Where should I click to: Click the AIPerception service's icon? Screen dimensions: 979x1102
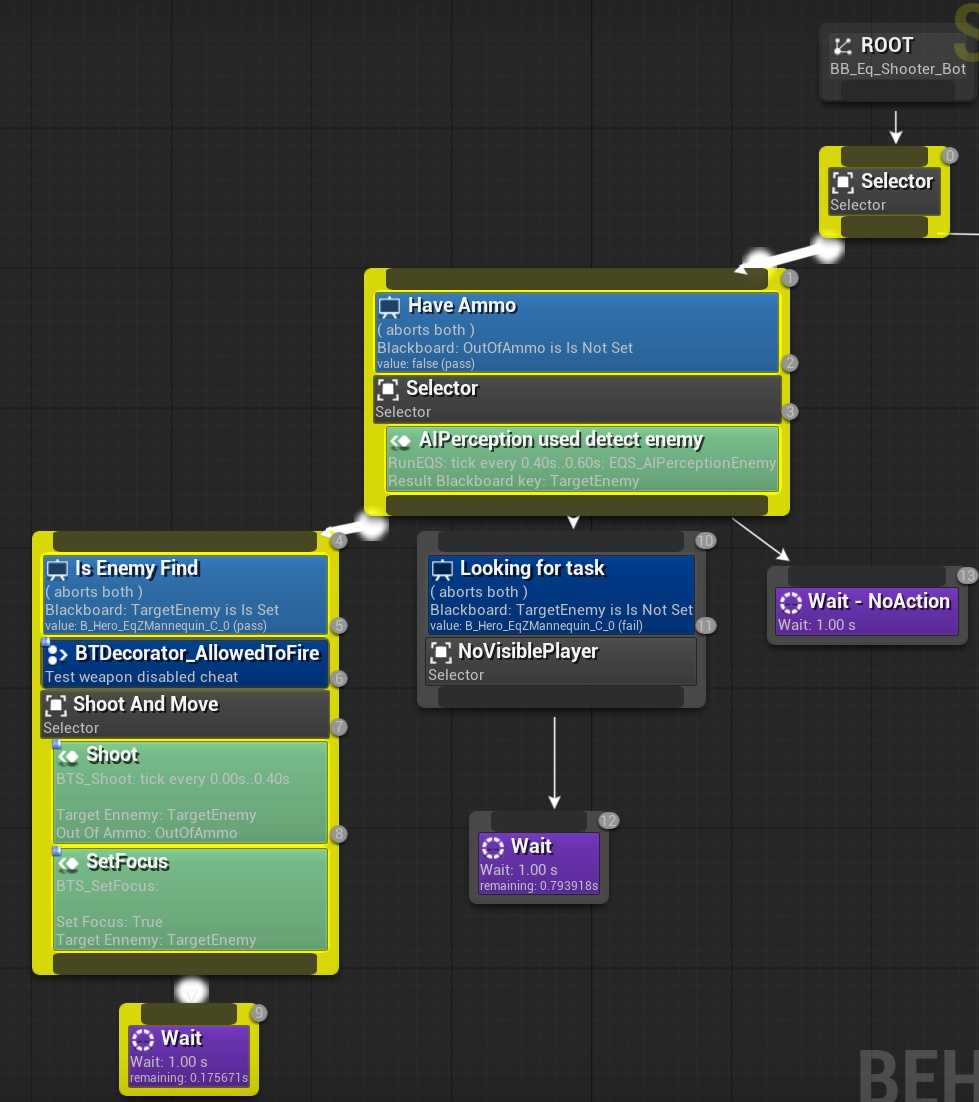[401, 440]
